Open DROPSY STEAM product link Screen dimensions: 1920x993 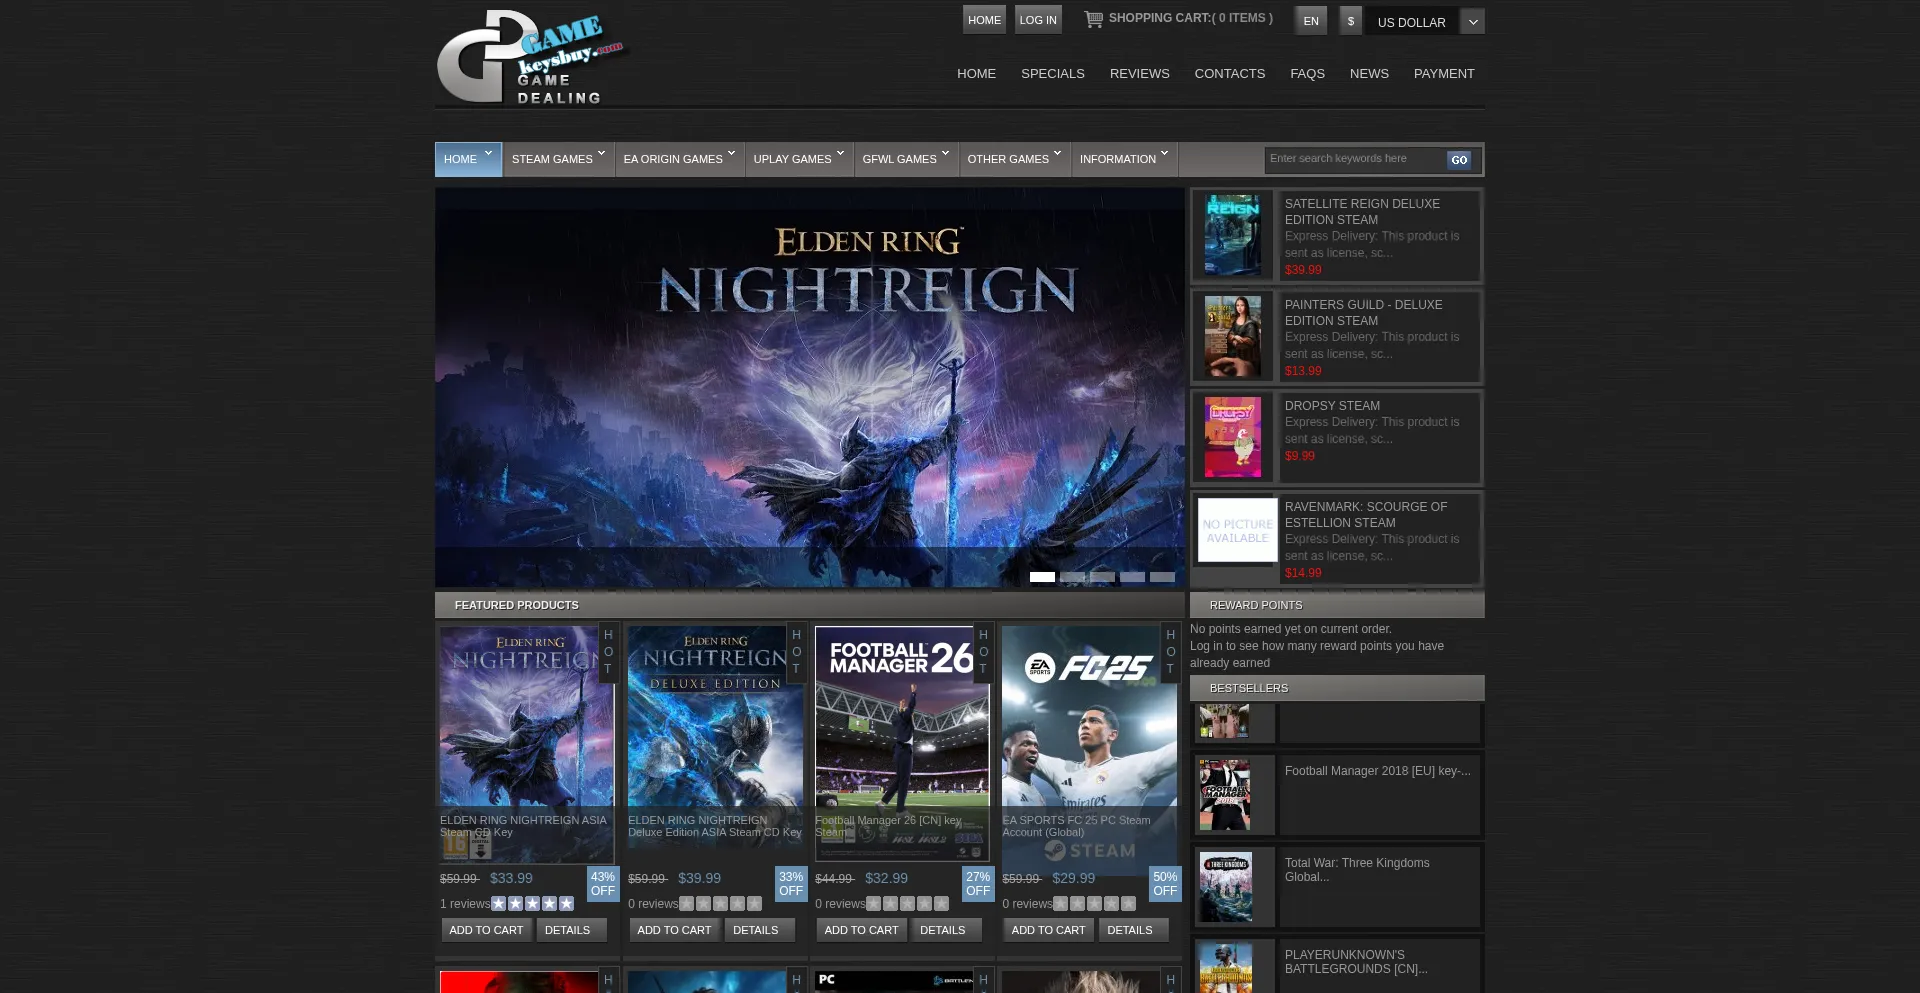point(1332,406)
